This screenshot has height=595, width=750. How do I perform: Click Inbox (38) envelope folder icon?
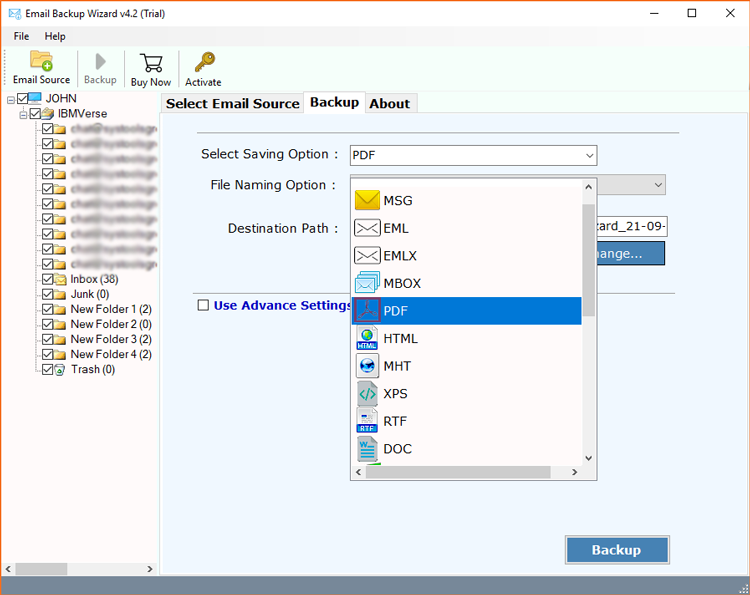click(60, 279)
